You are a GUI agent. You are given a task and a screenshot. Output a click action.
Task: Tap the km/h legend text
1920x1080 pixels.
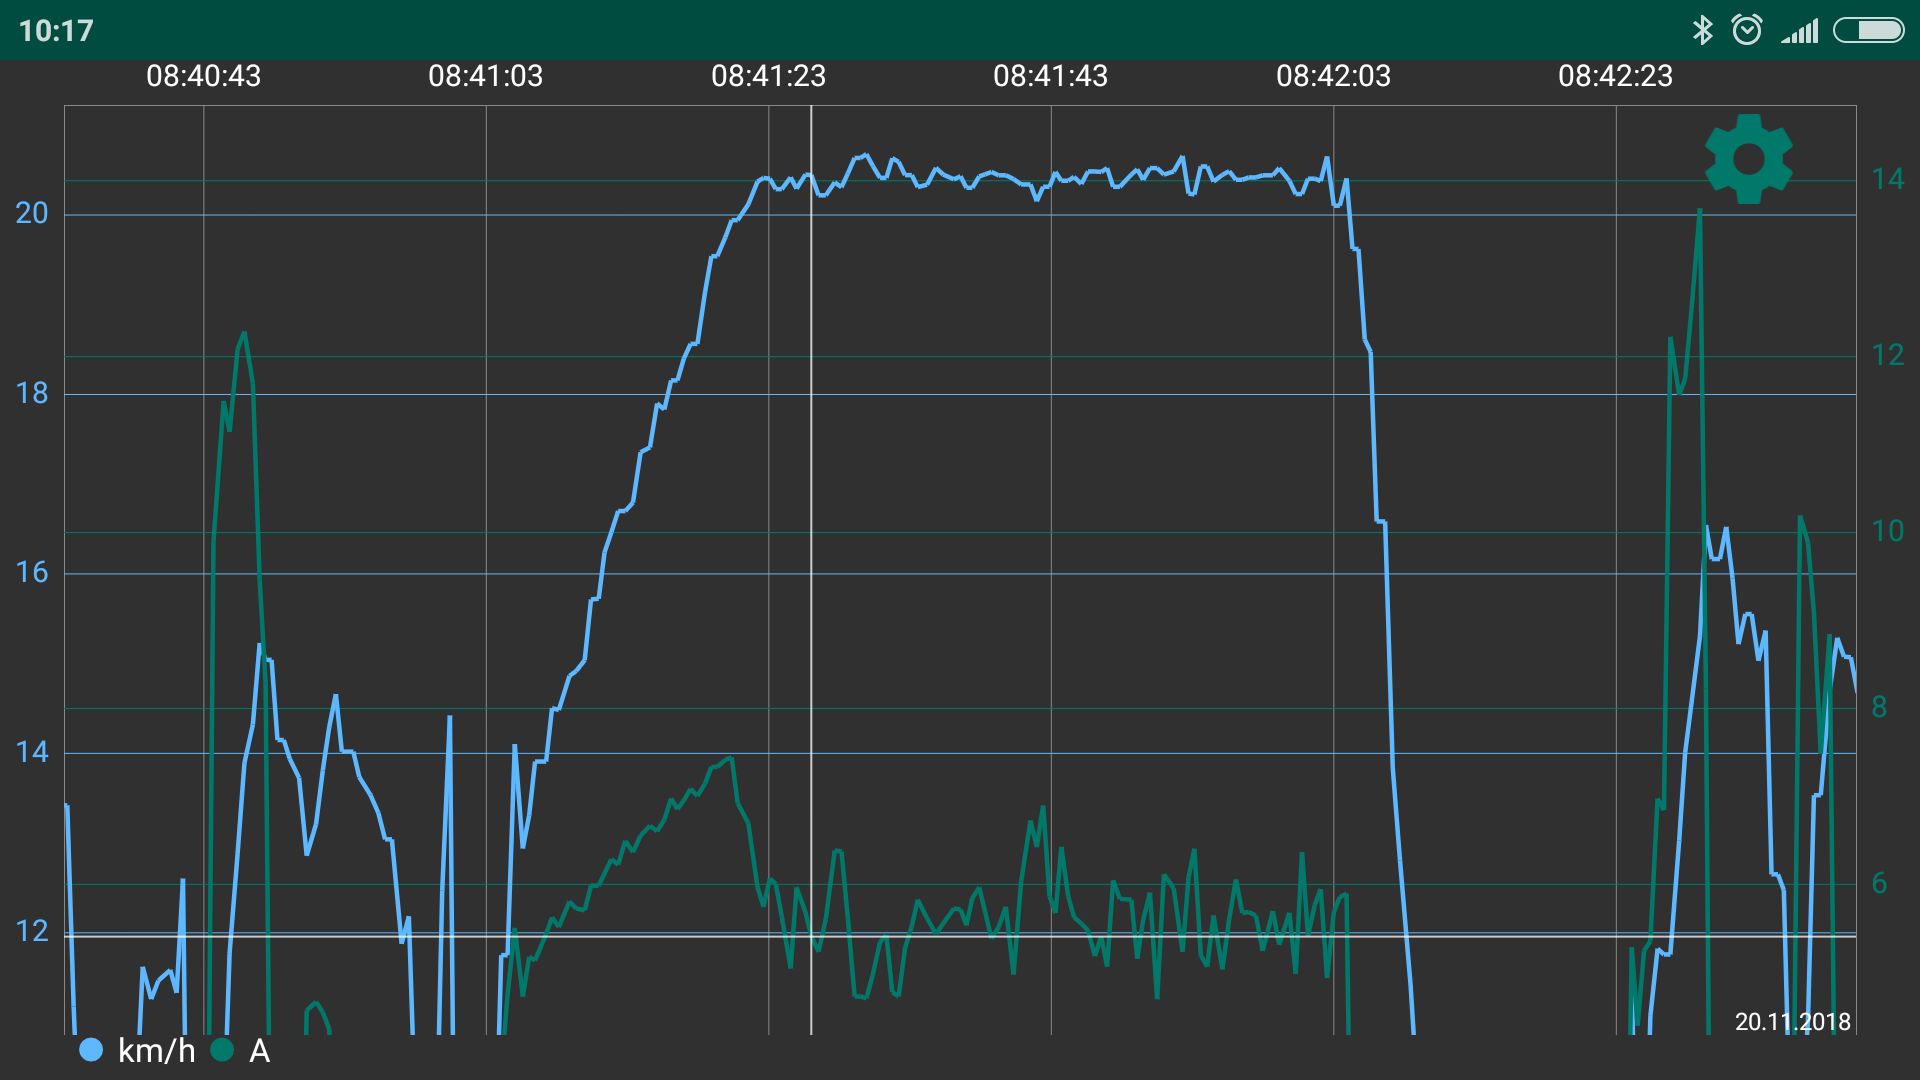point(156,1051)
